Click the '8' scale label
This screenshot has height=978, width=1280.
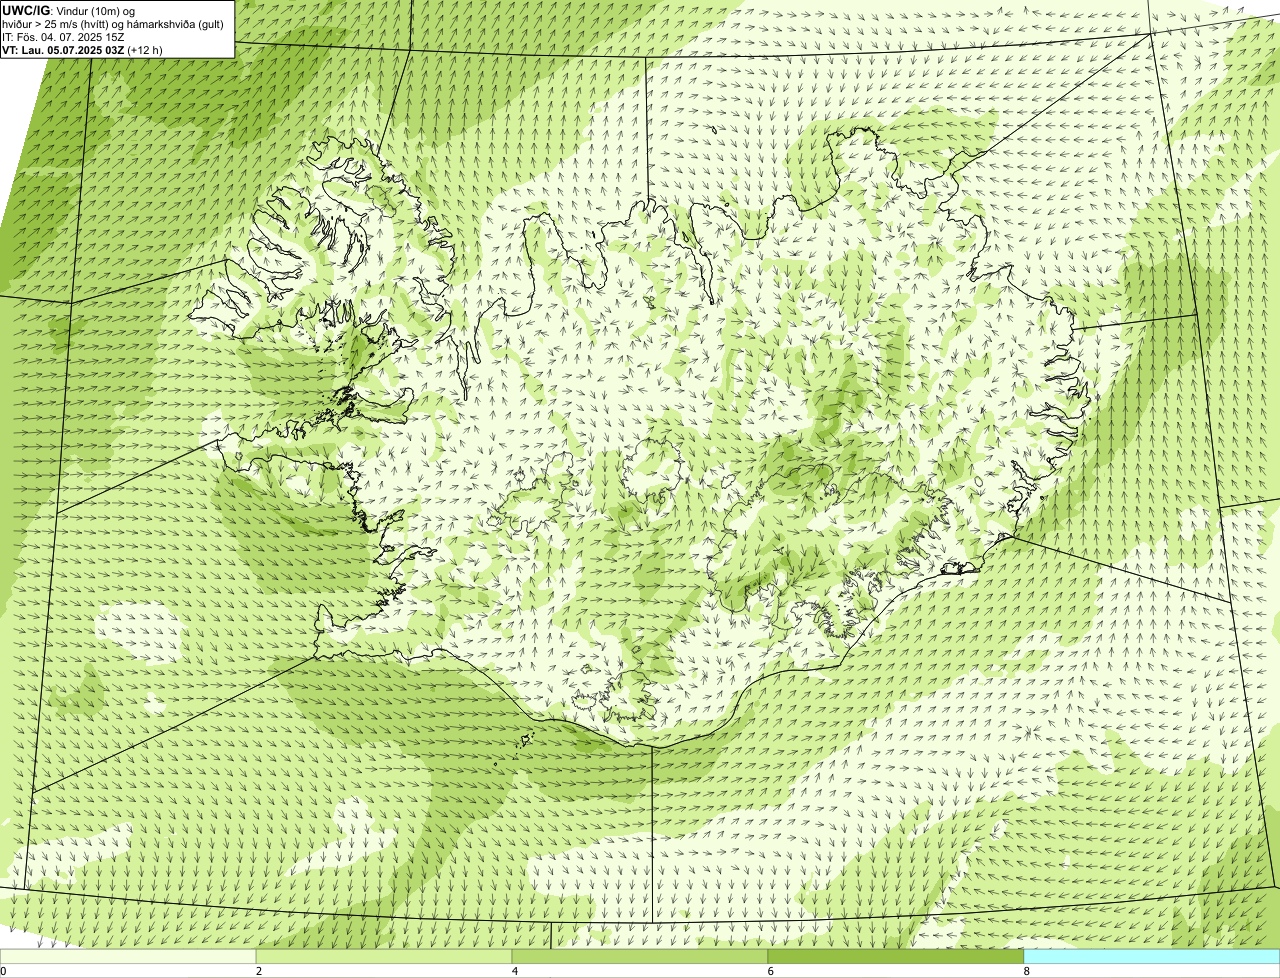[1027, 971]
